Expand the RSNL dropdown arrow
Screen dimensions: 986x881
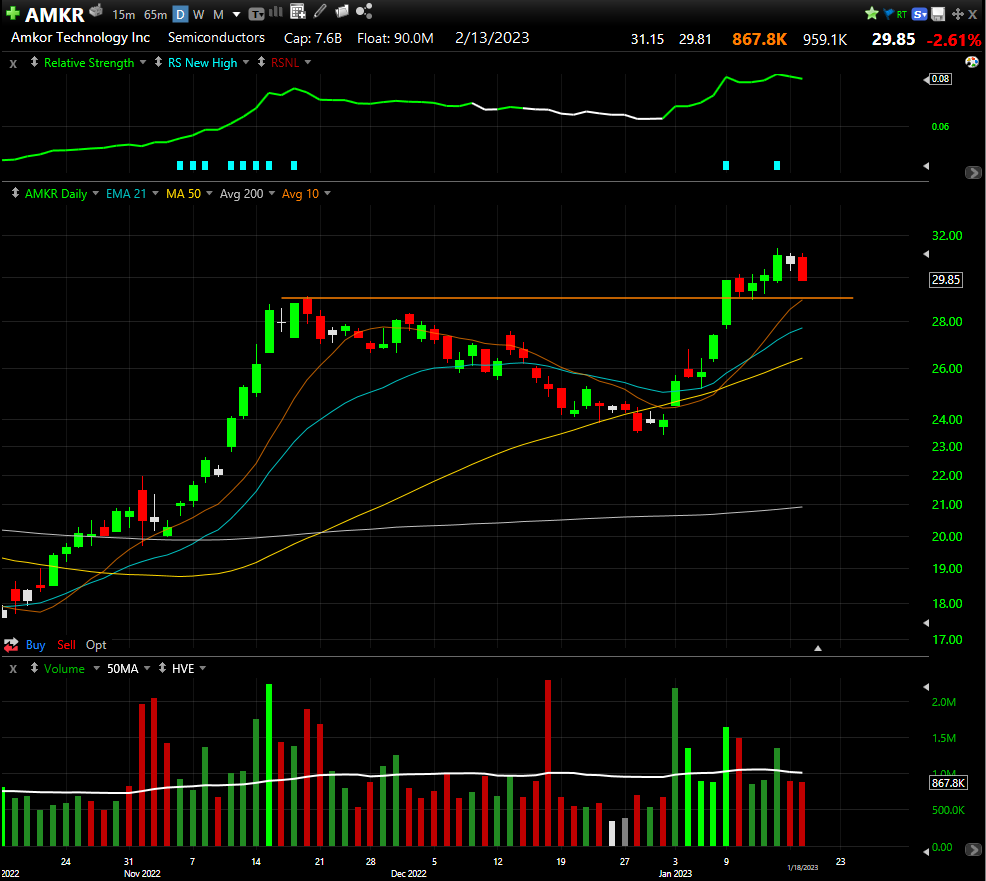tap(307, 62)
